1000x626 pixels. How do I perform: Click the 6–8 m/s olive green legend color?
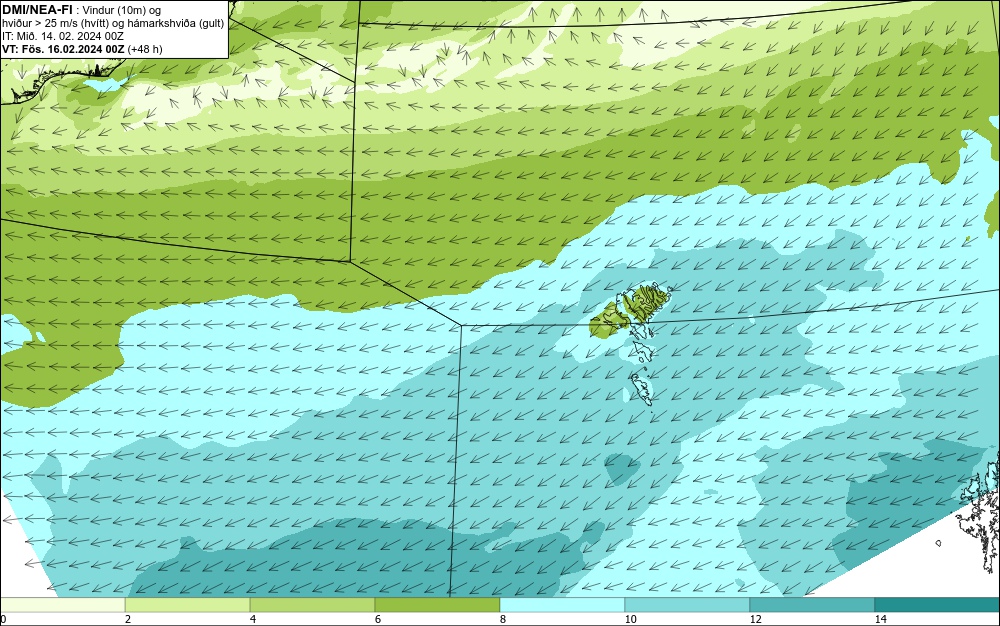[x=438, y=605]
